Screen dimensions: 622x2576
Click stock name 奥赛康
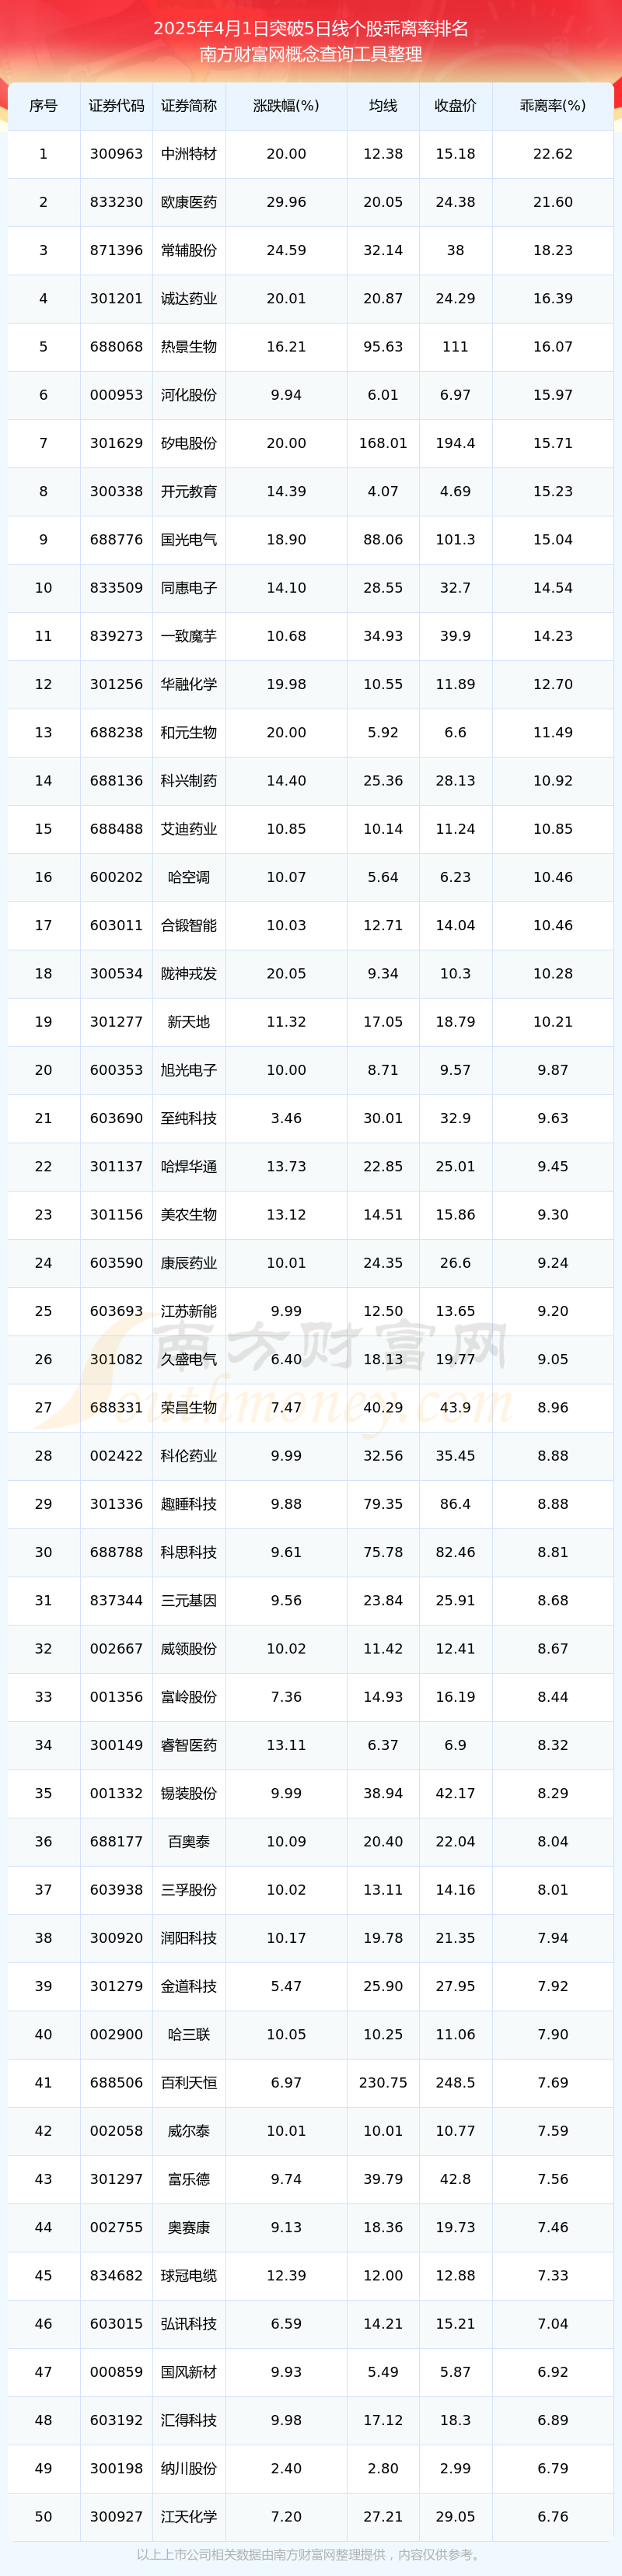point(189,2228)
